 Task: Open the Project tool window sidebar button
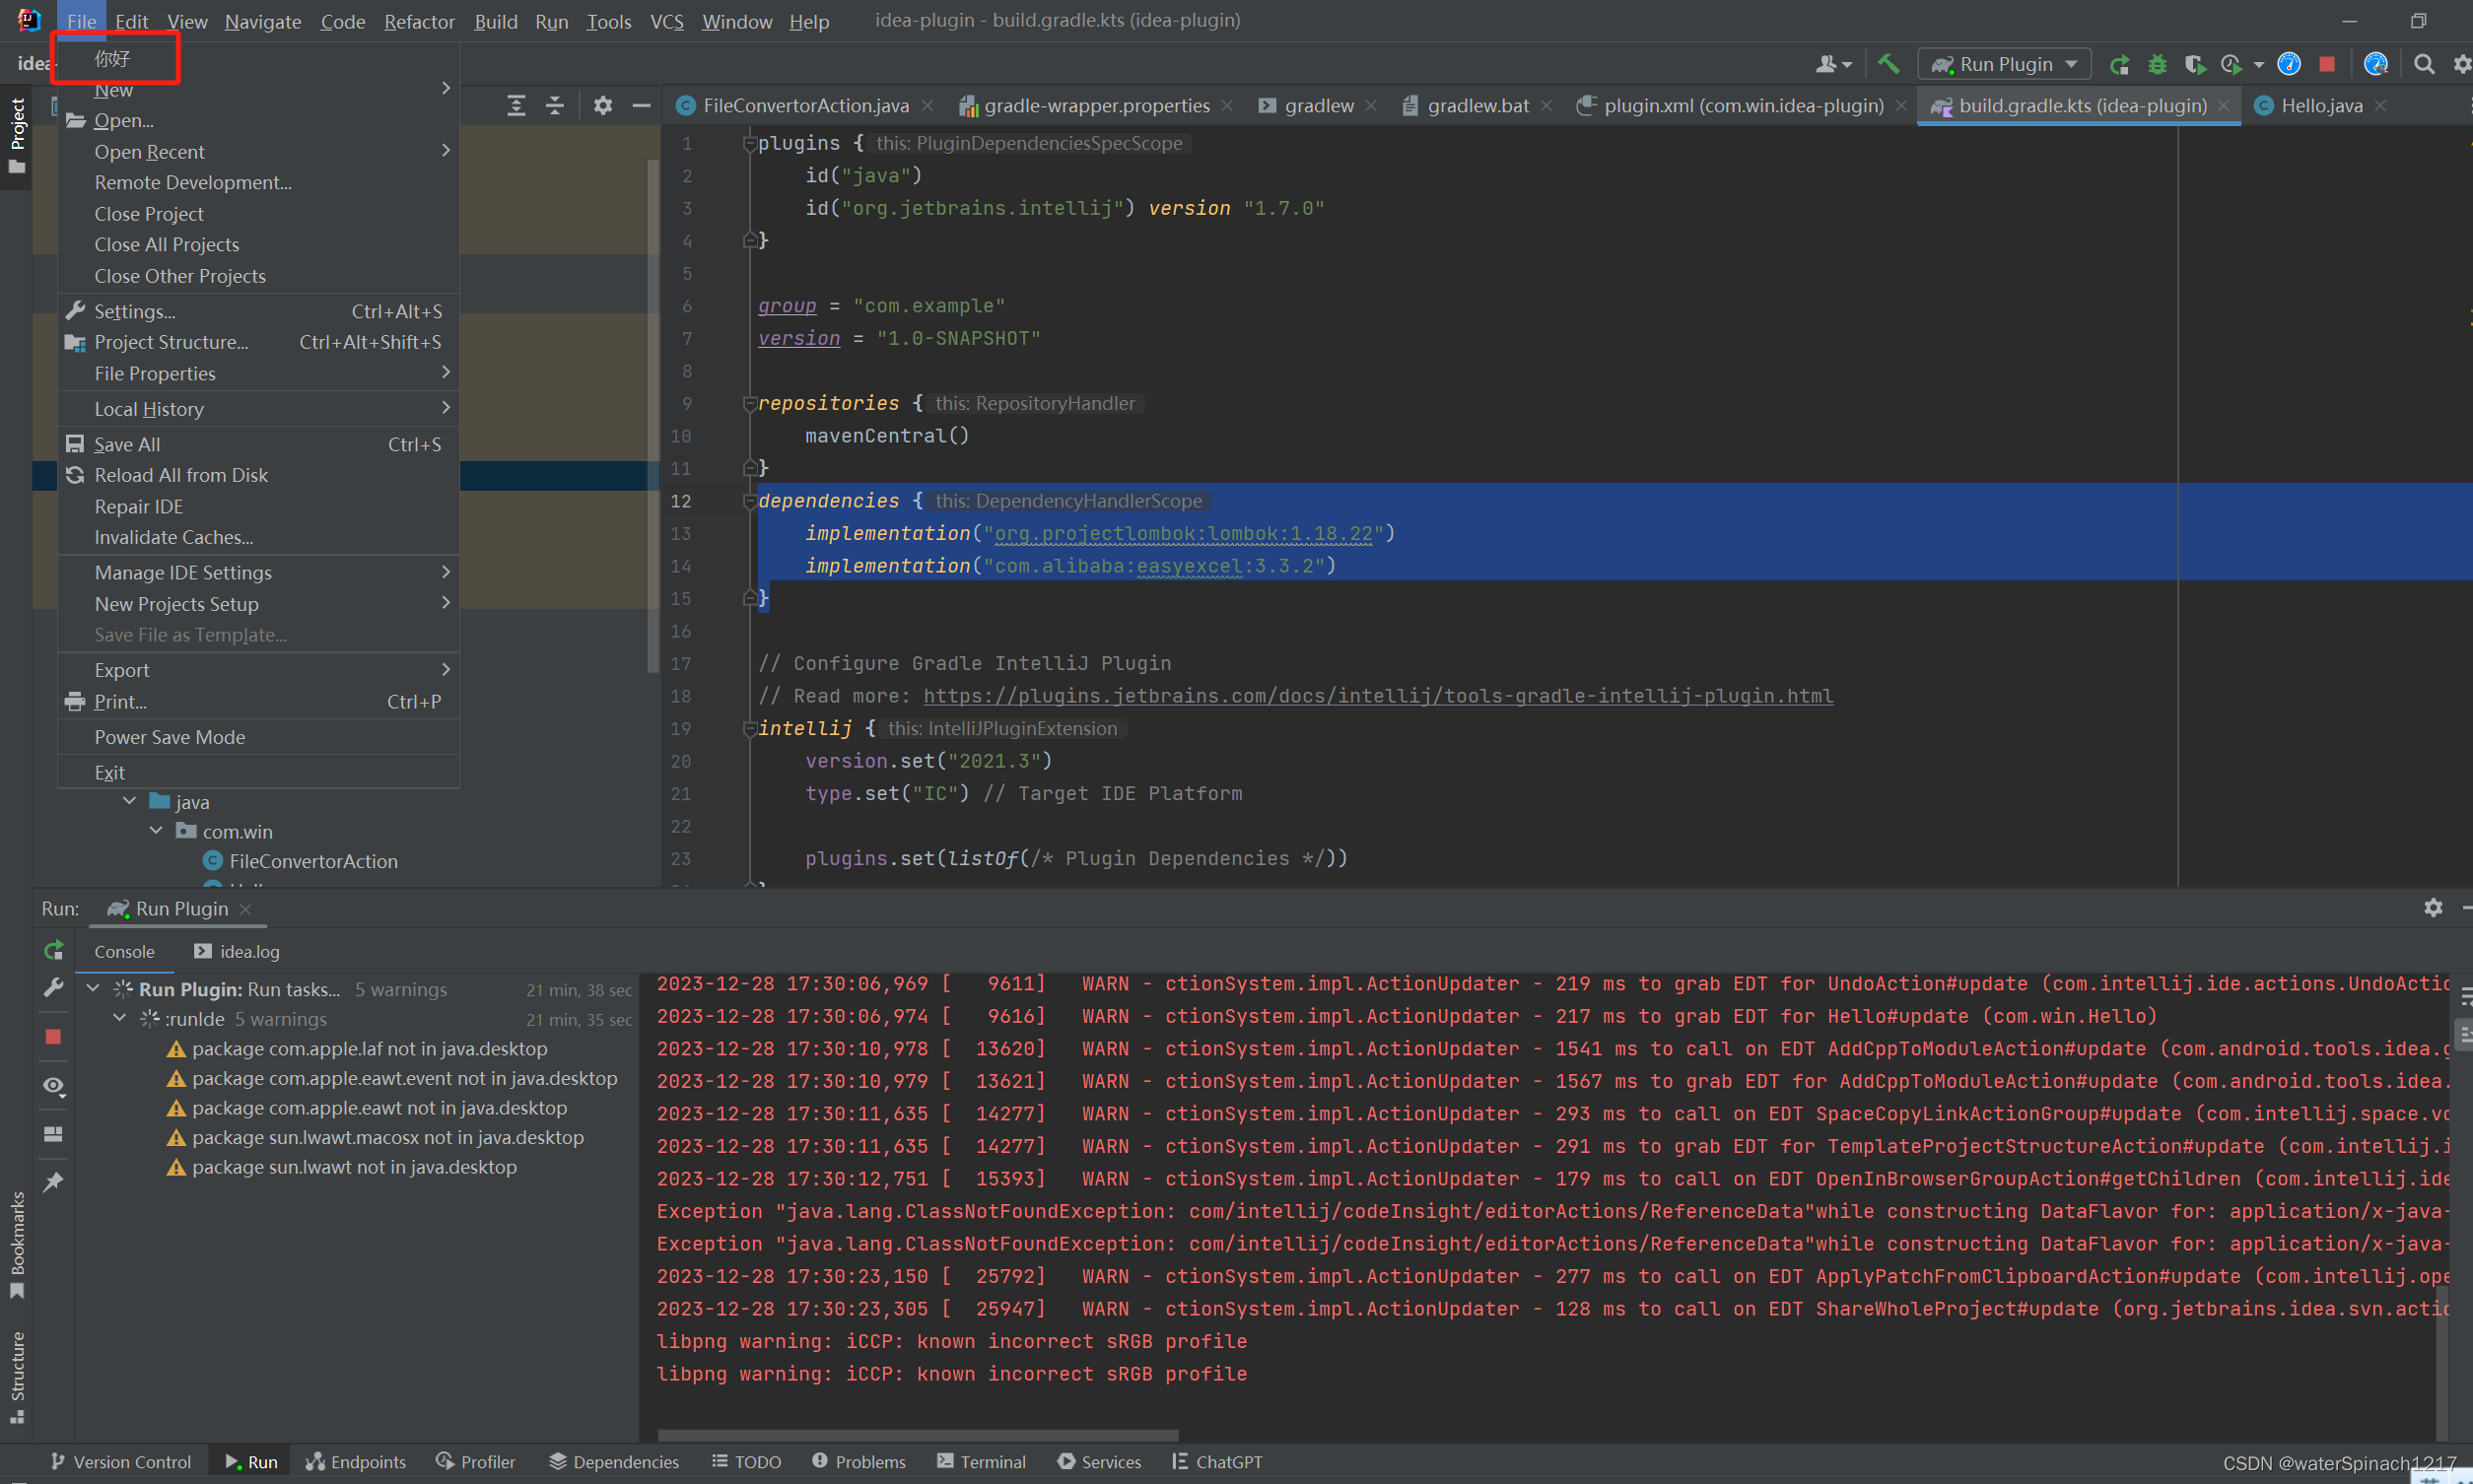[17, 135]
